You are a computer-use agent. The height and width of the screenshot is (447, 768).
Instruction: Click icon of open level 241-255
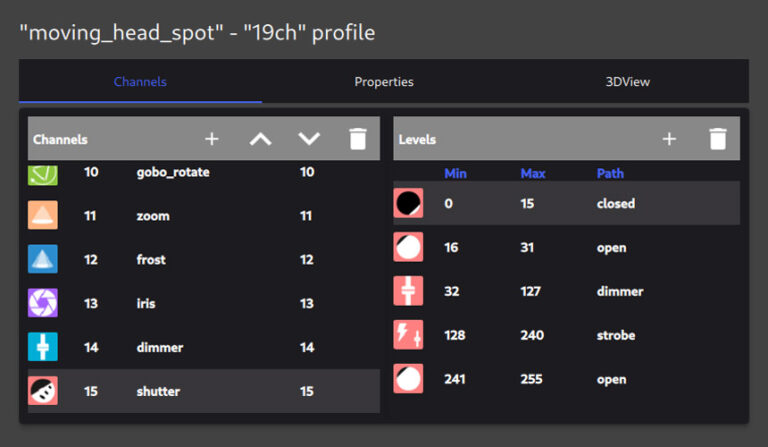tap(408, 378)
